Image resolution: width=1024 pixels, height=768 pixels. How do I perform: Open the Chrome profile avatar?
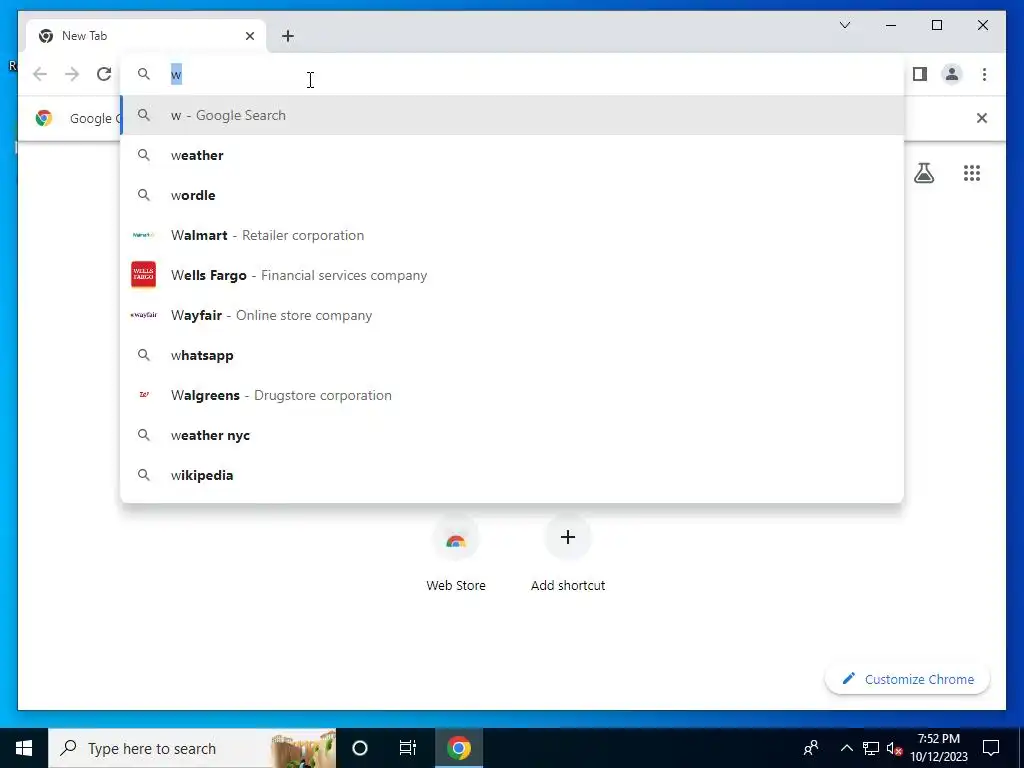(x=952, y=74)
